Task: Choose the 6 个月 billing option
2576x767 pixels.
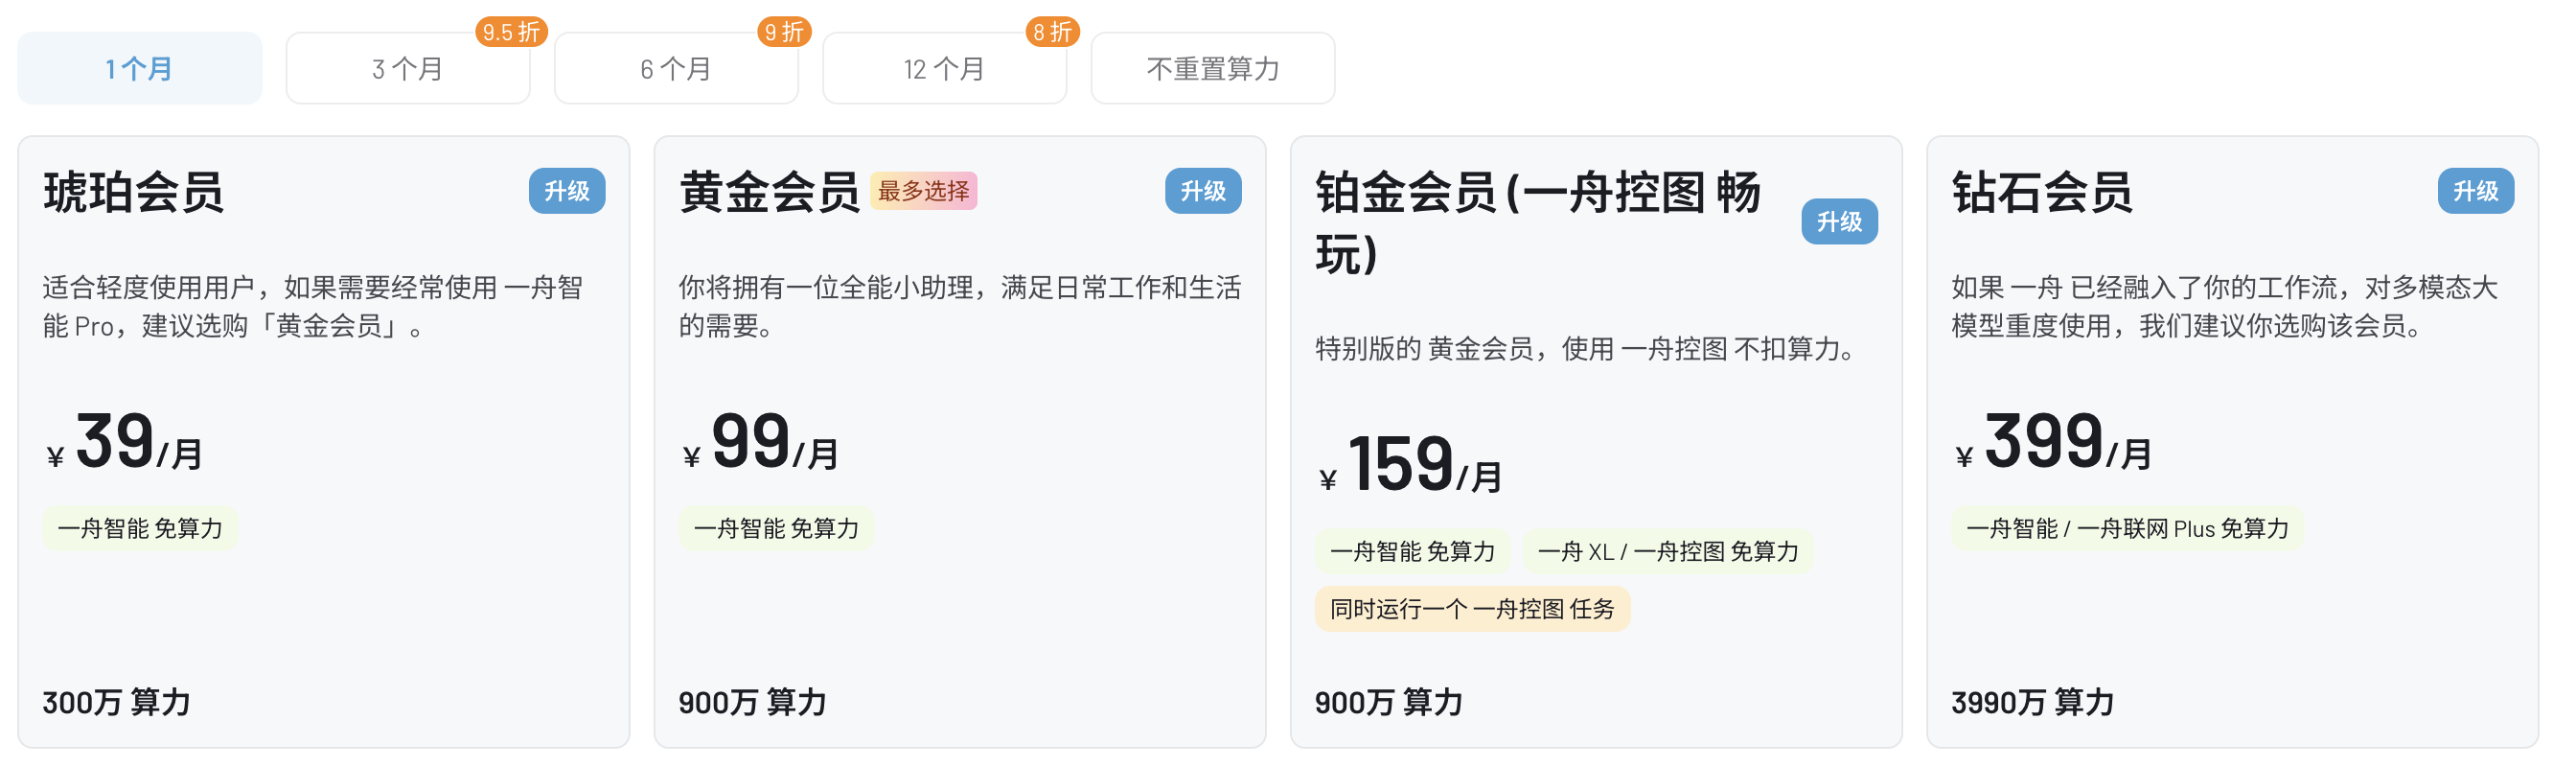Action: pyautogui.click(x=676, y=68)
